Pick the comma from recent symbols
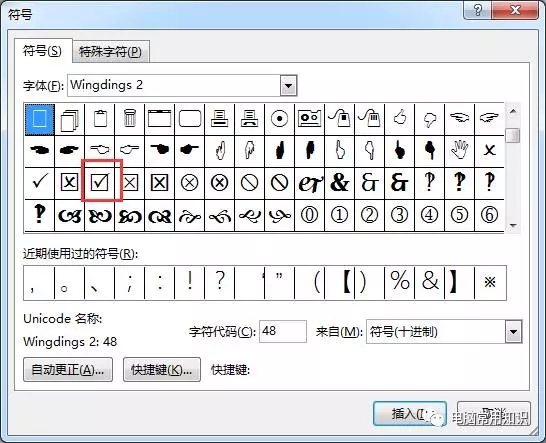Screen dimensions: 546x443 point(39,282)
